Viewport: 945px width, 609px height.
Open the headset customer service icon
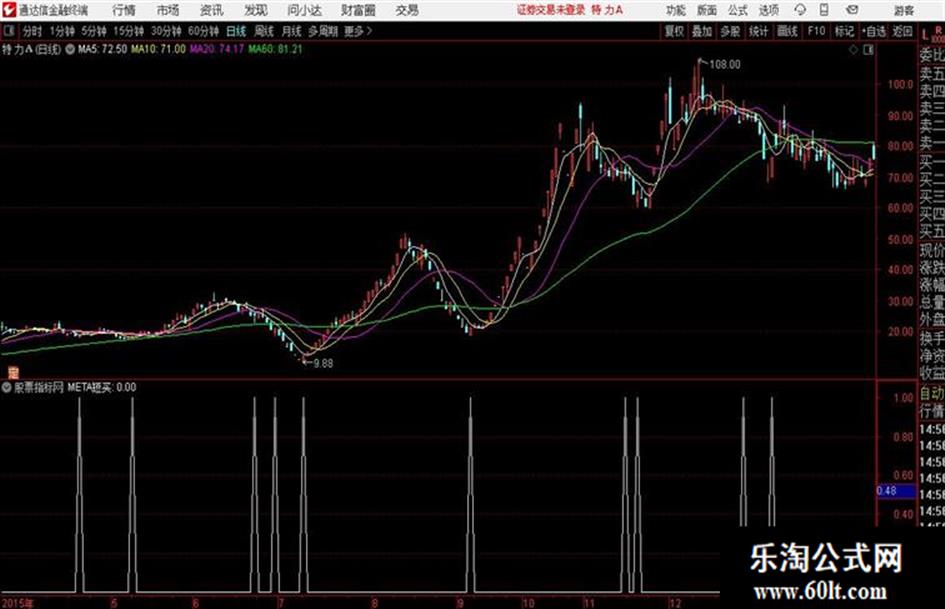click(800, 10)
